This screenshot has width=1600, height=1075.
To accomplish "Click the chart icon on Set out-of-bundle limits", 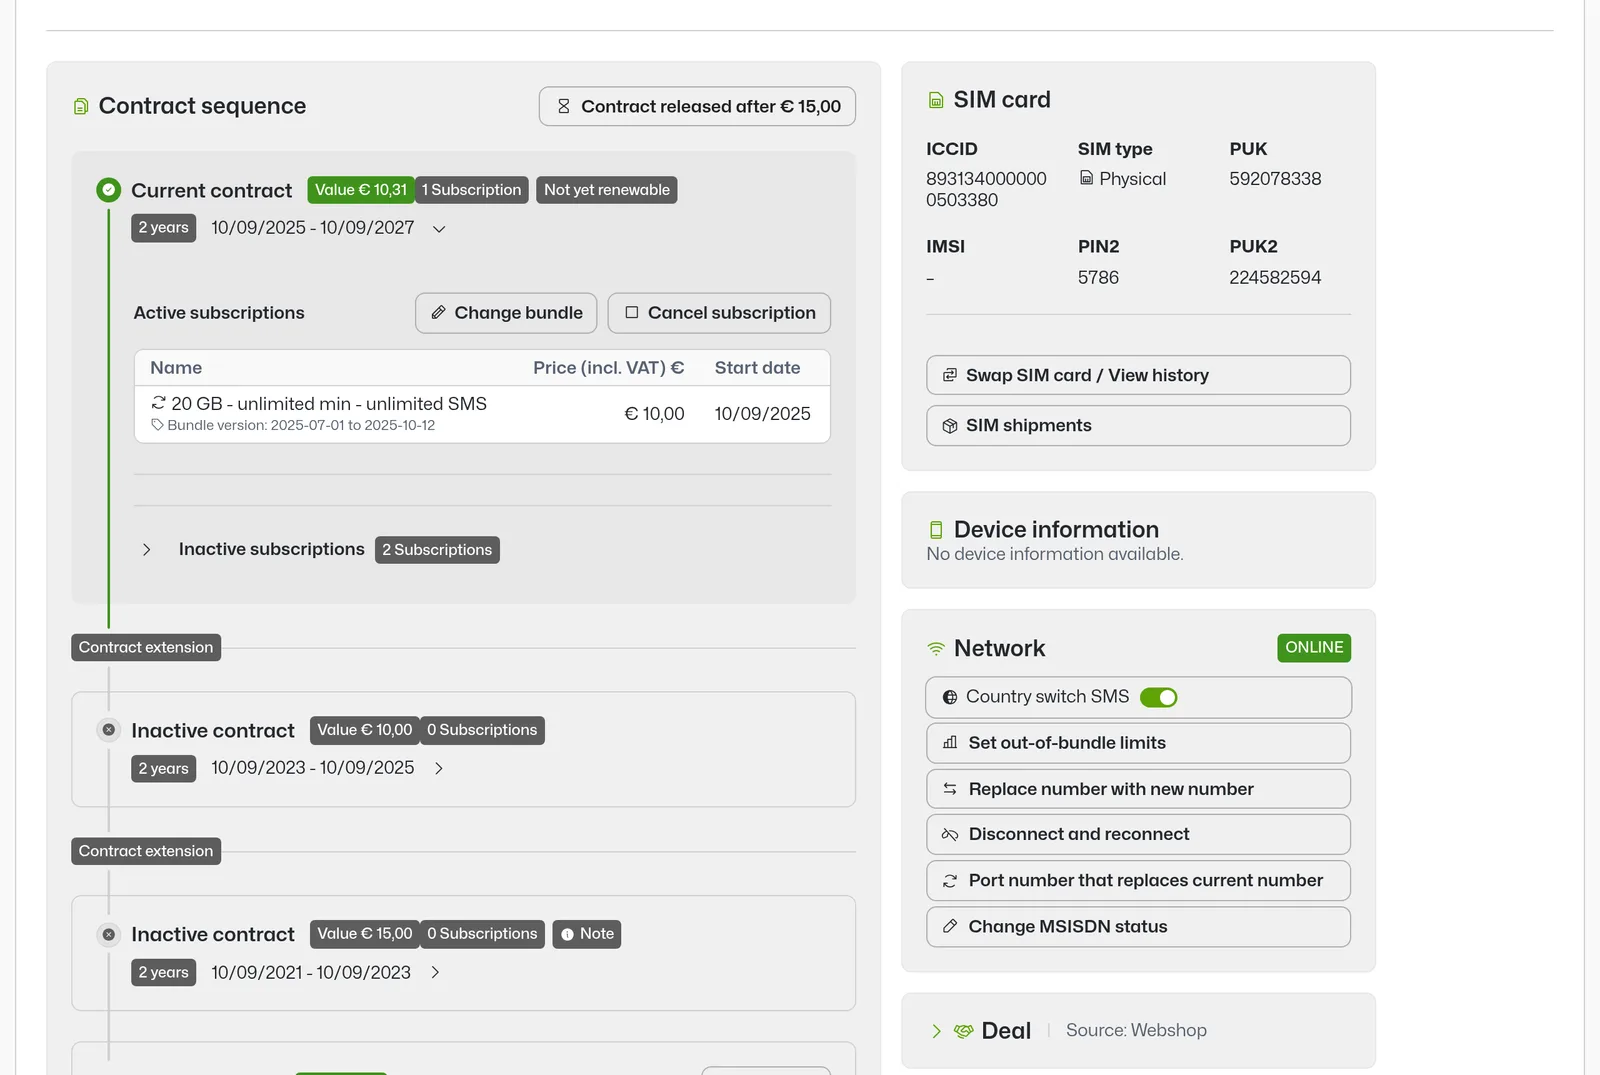I will [950, 743].
